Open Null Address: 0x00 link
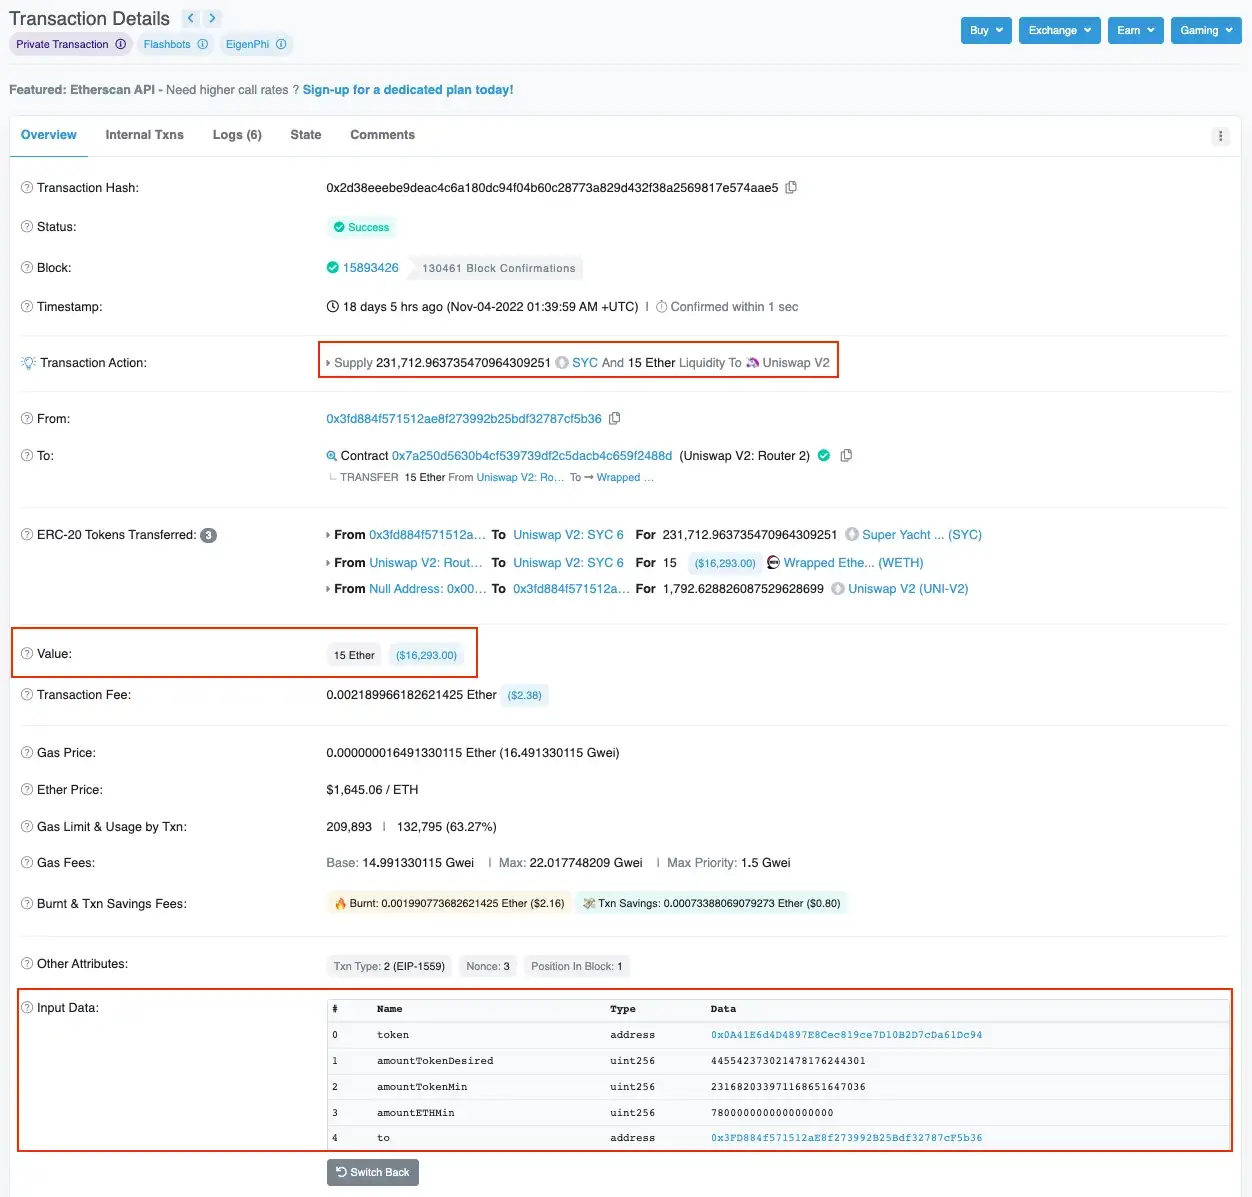 tap(428, 588)
